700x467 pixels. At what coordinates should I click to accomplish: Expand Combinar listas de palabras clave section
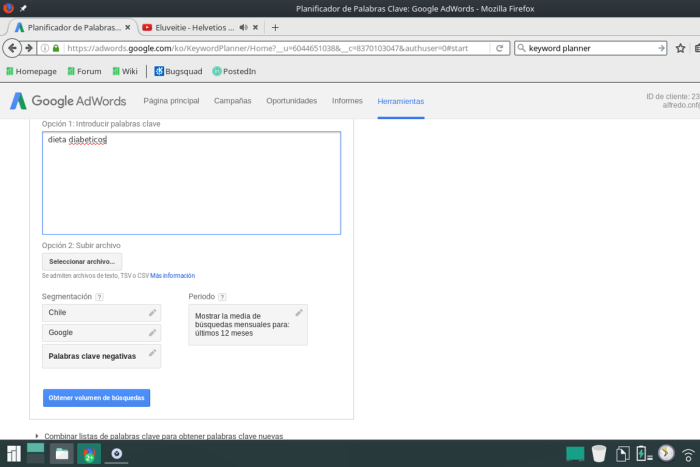(163, 436)
